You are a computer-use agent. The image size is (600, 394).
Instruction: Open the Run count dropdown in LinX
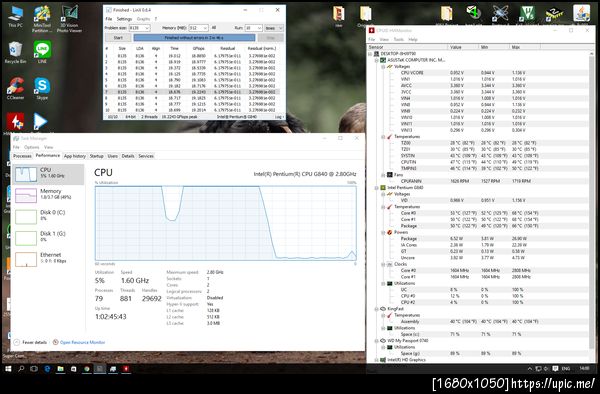254,28
